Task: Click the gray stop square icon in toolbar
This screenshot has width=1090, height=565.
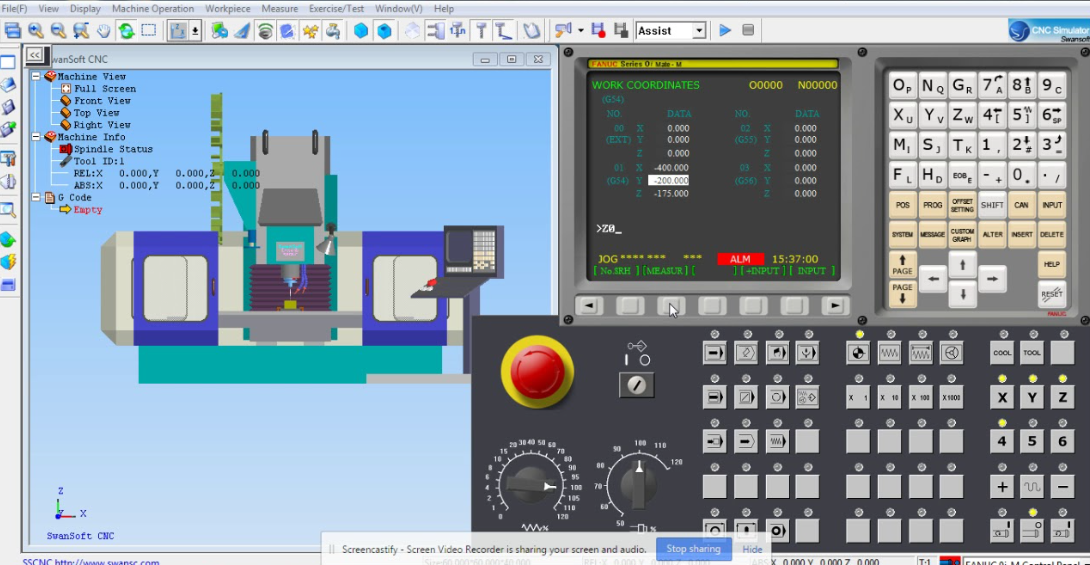Action: [x=748, y=30]
